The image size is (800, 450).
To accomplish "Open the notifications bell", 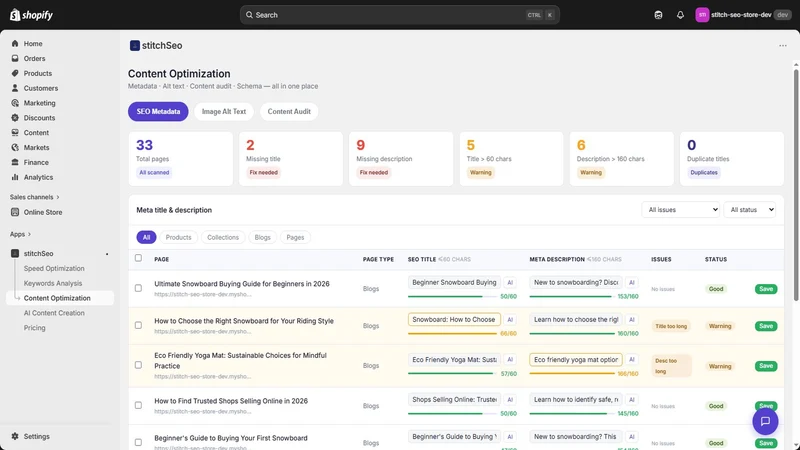I will coord(680,15).
